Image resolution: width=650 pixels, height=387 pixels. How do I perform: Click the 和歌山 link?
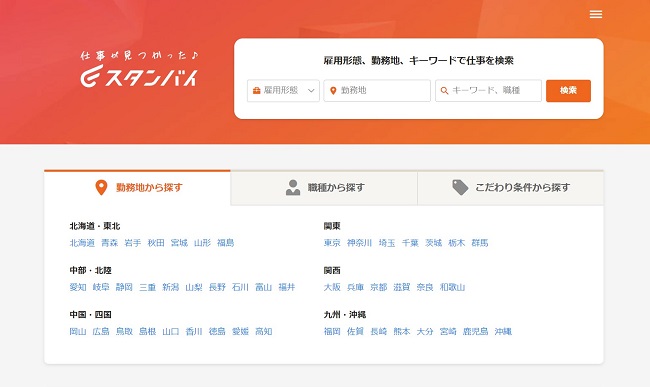[x=452, y=287]
